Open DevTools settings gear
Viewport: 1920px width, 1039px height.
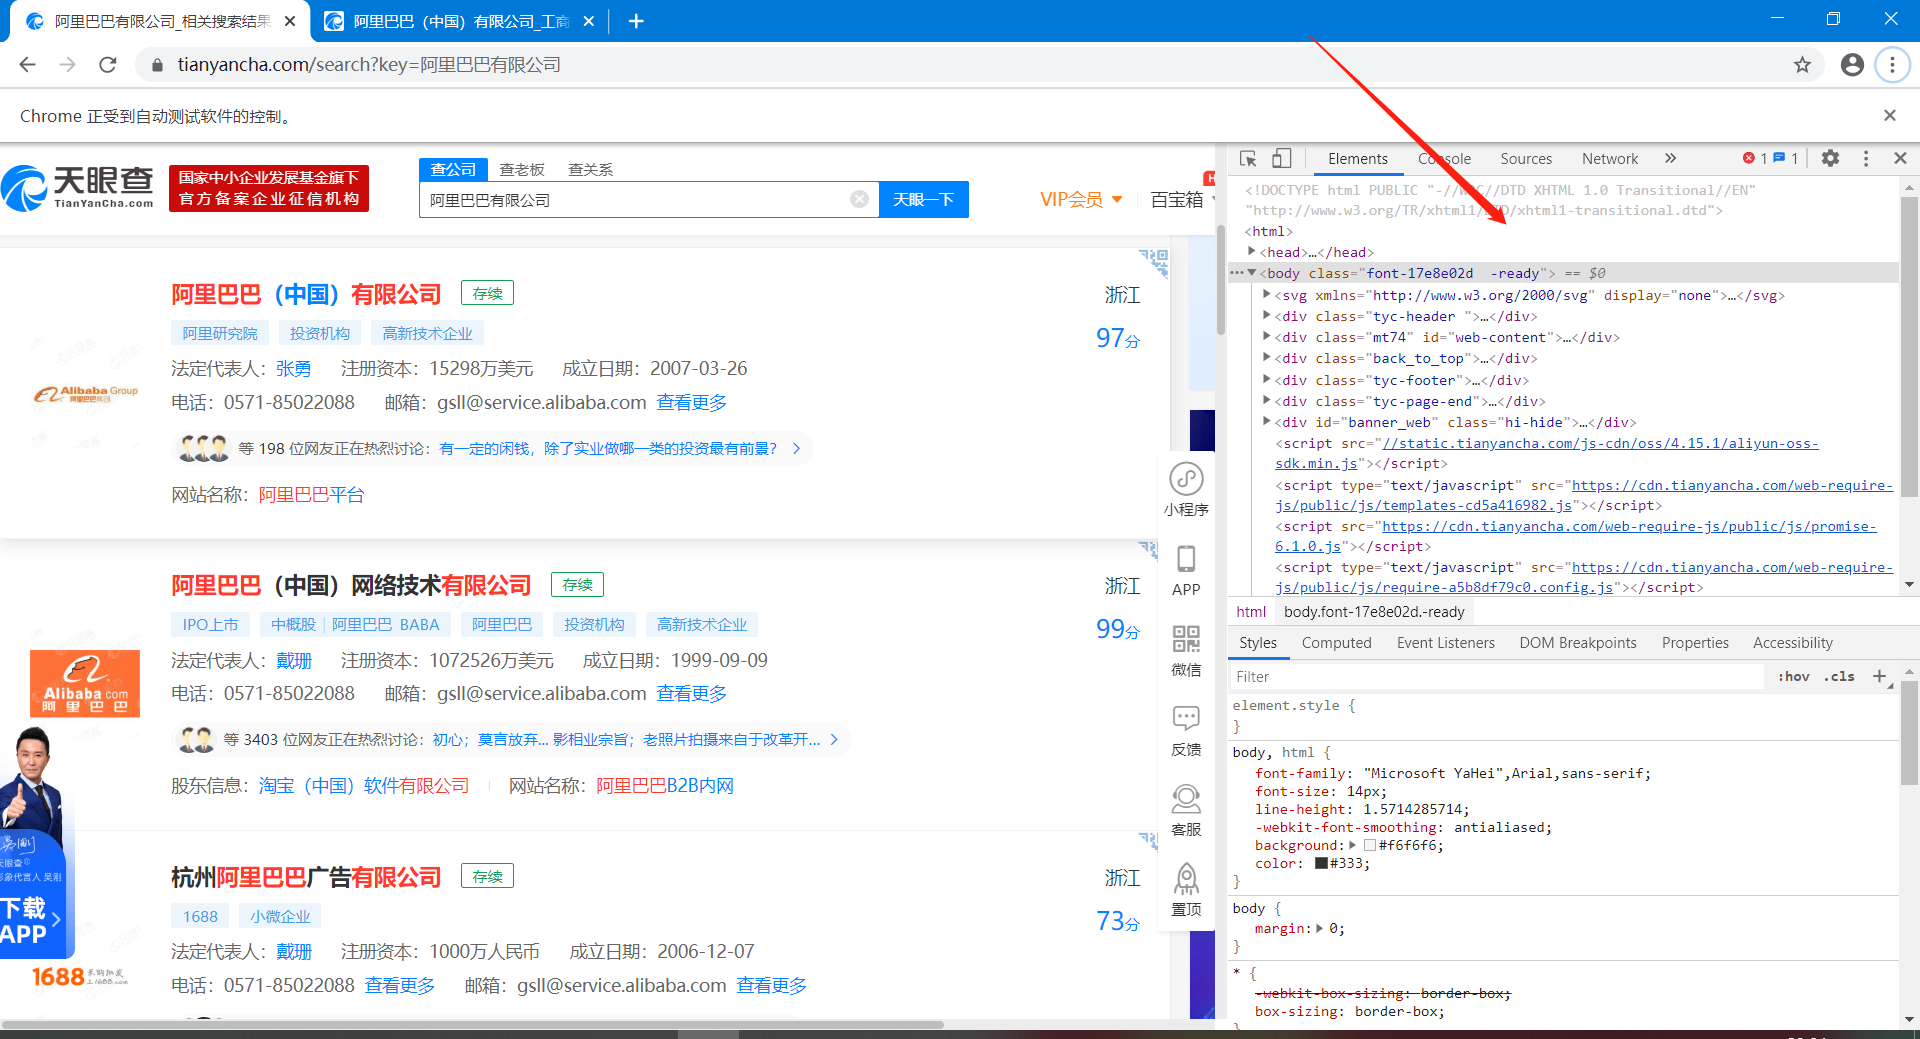pyautogui.click(x=1830, y=158)
